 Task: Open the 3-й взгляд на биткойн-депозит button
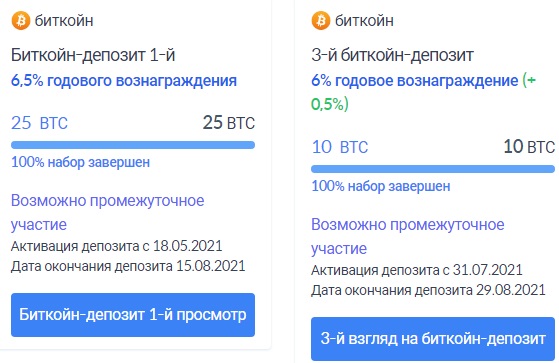pyautogui.click(x=433, y=339)
